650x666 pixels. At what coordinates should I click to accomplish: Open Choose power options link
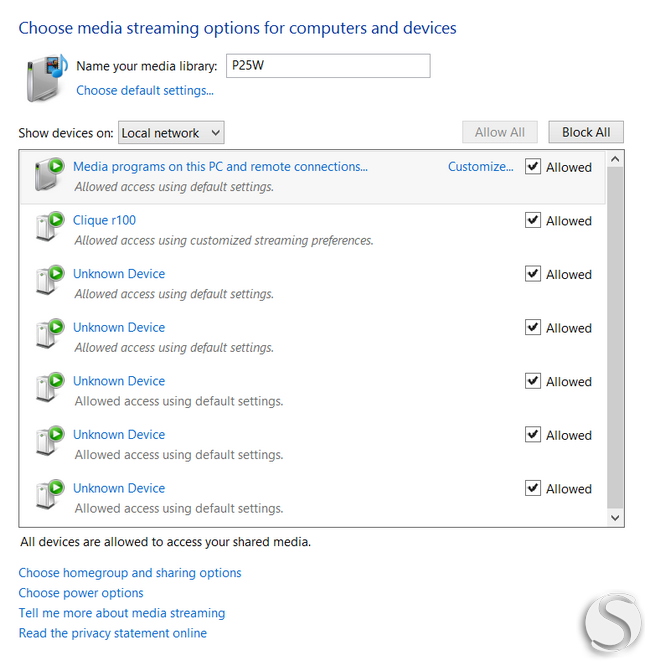click(x=81, y=593)
